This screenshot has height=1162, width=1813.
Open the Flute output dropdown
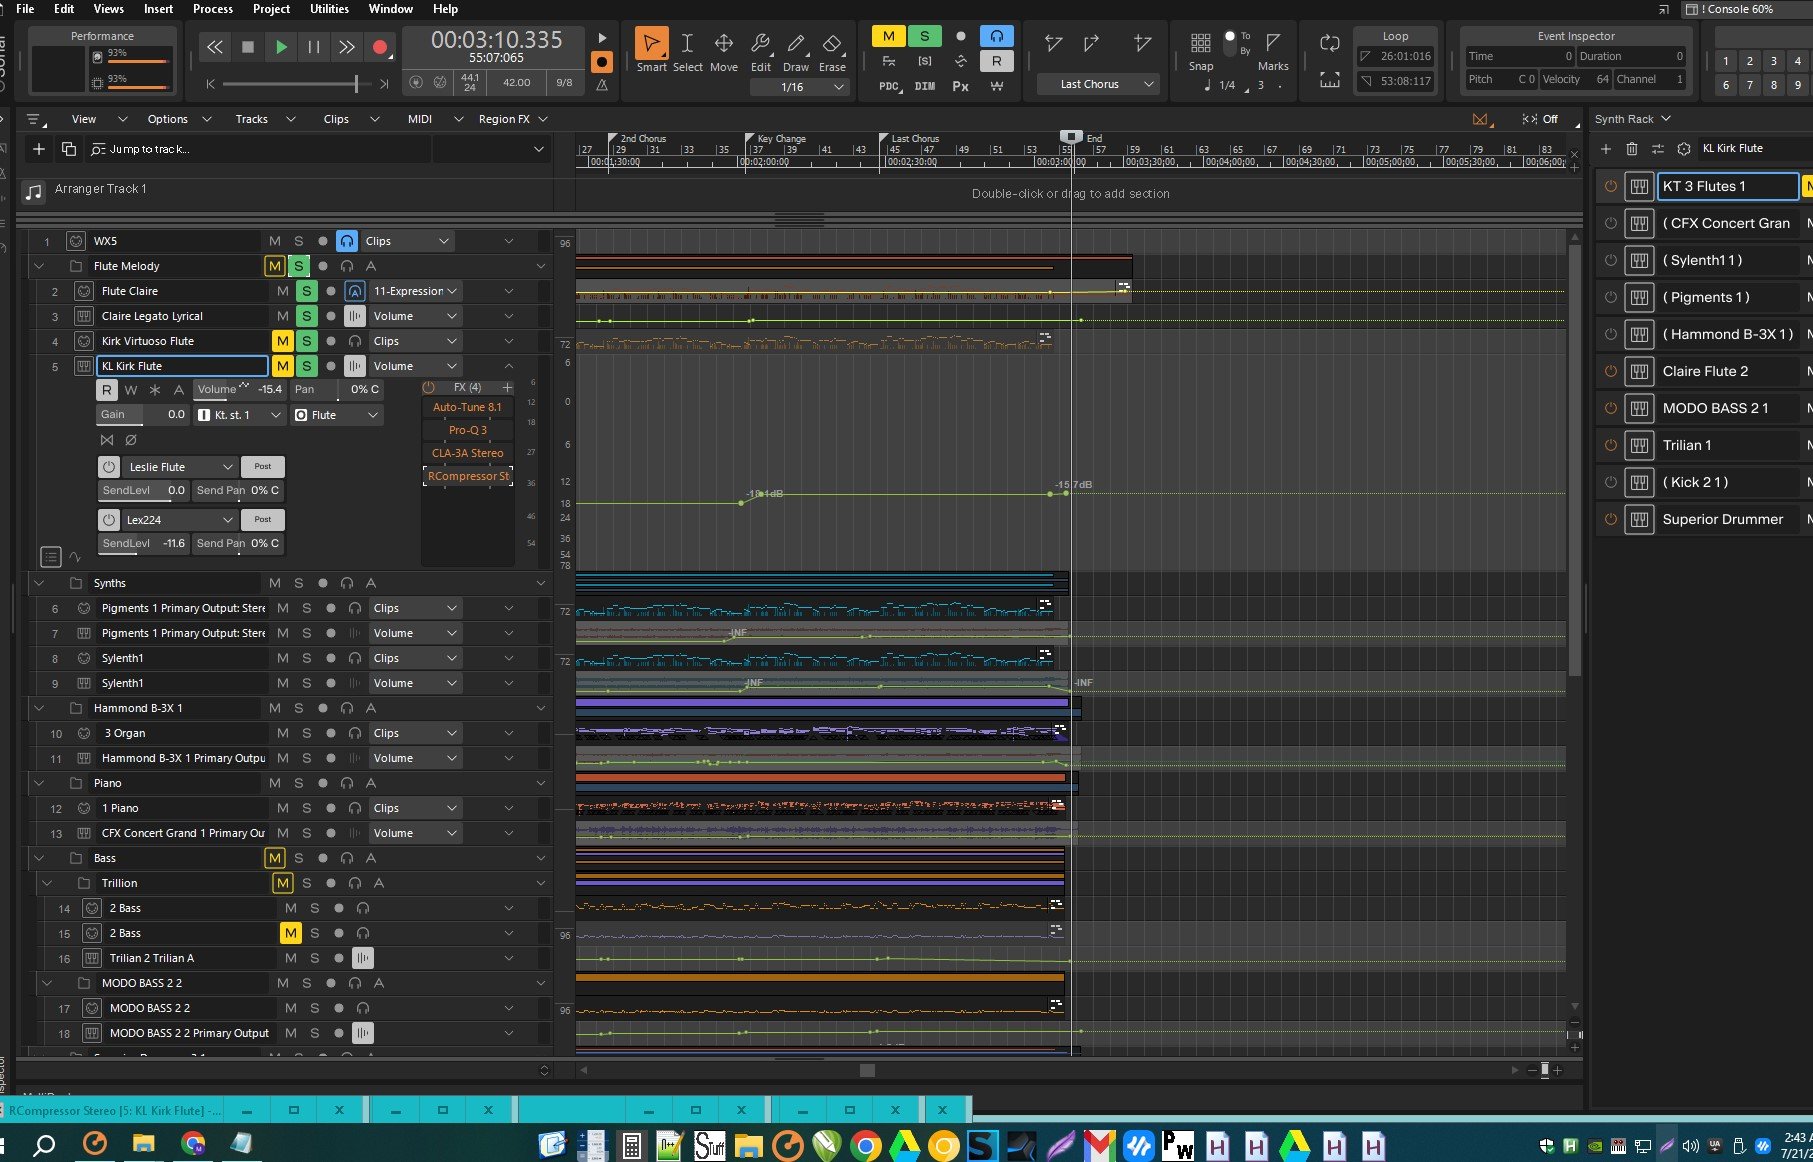click(337, 415)
